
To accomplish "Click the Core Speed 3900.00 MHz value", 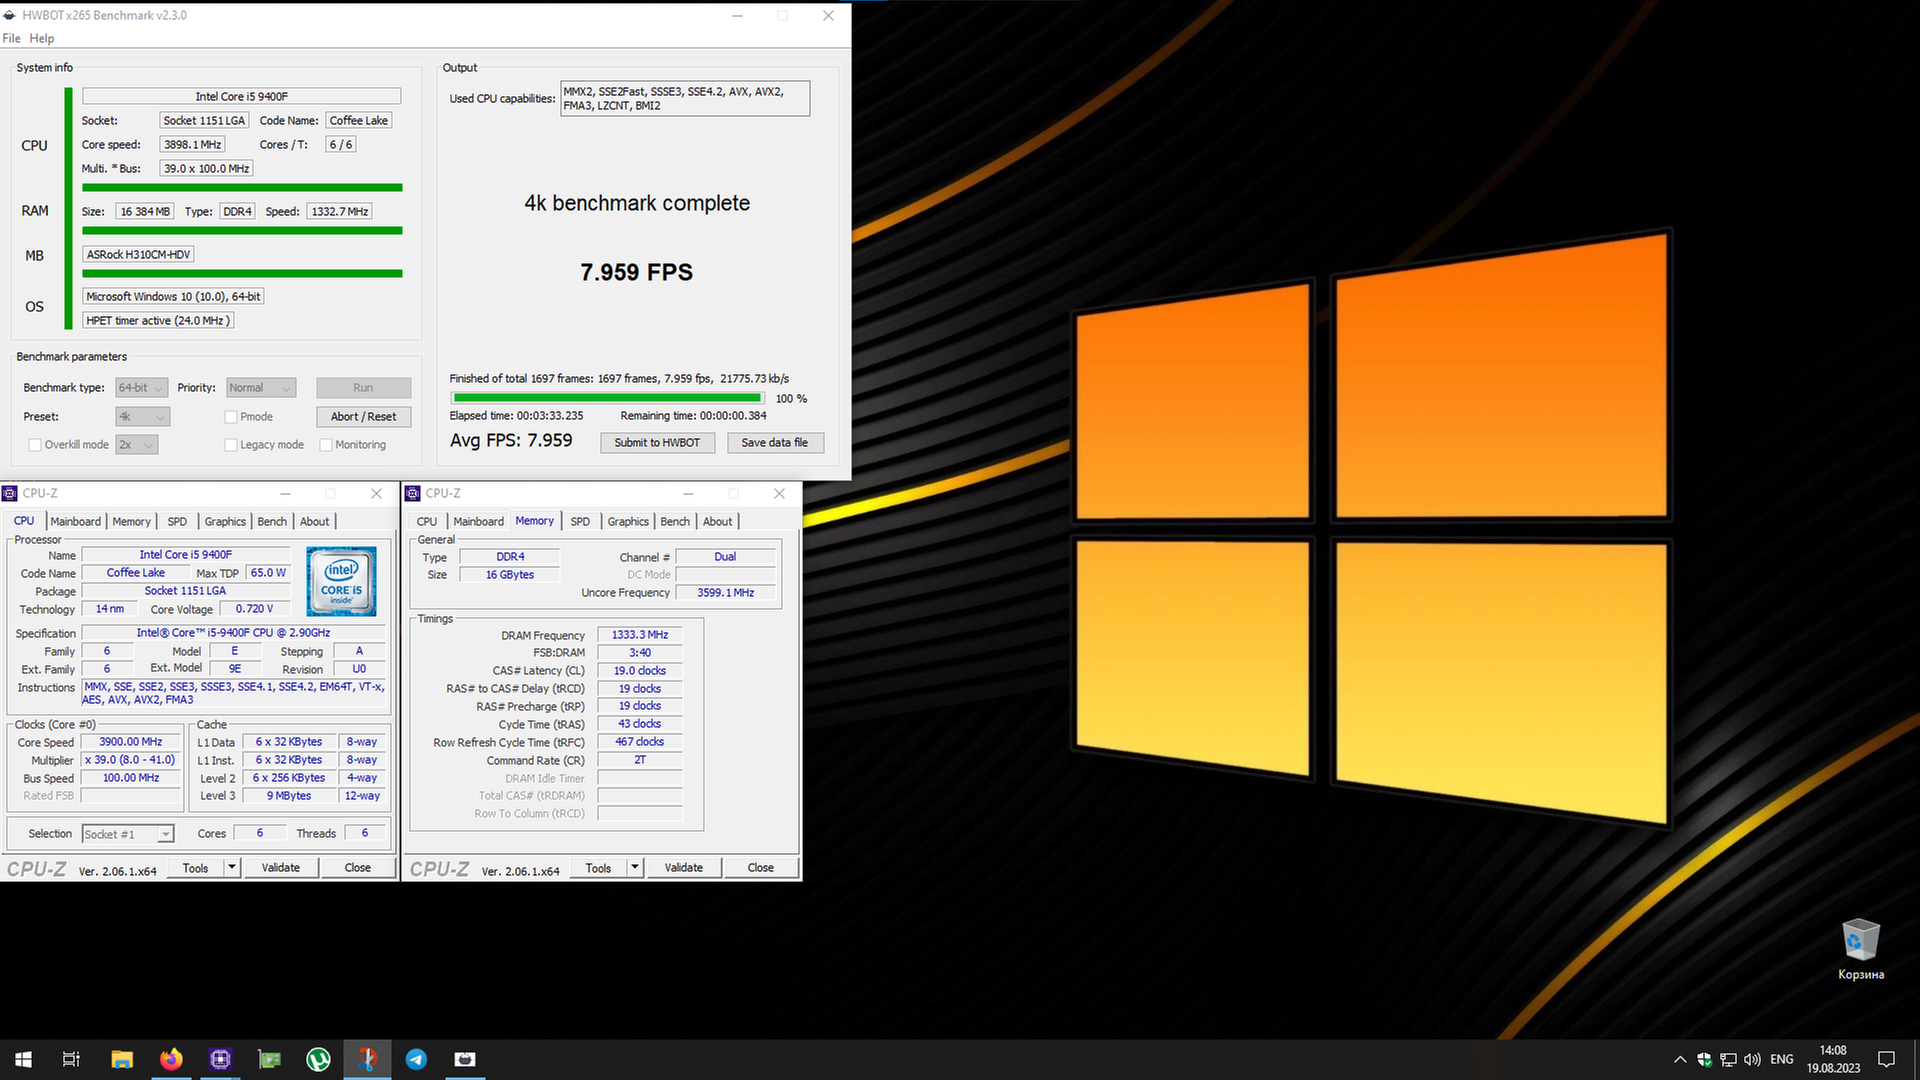I will pos(131,742).
